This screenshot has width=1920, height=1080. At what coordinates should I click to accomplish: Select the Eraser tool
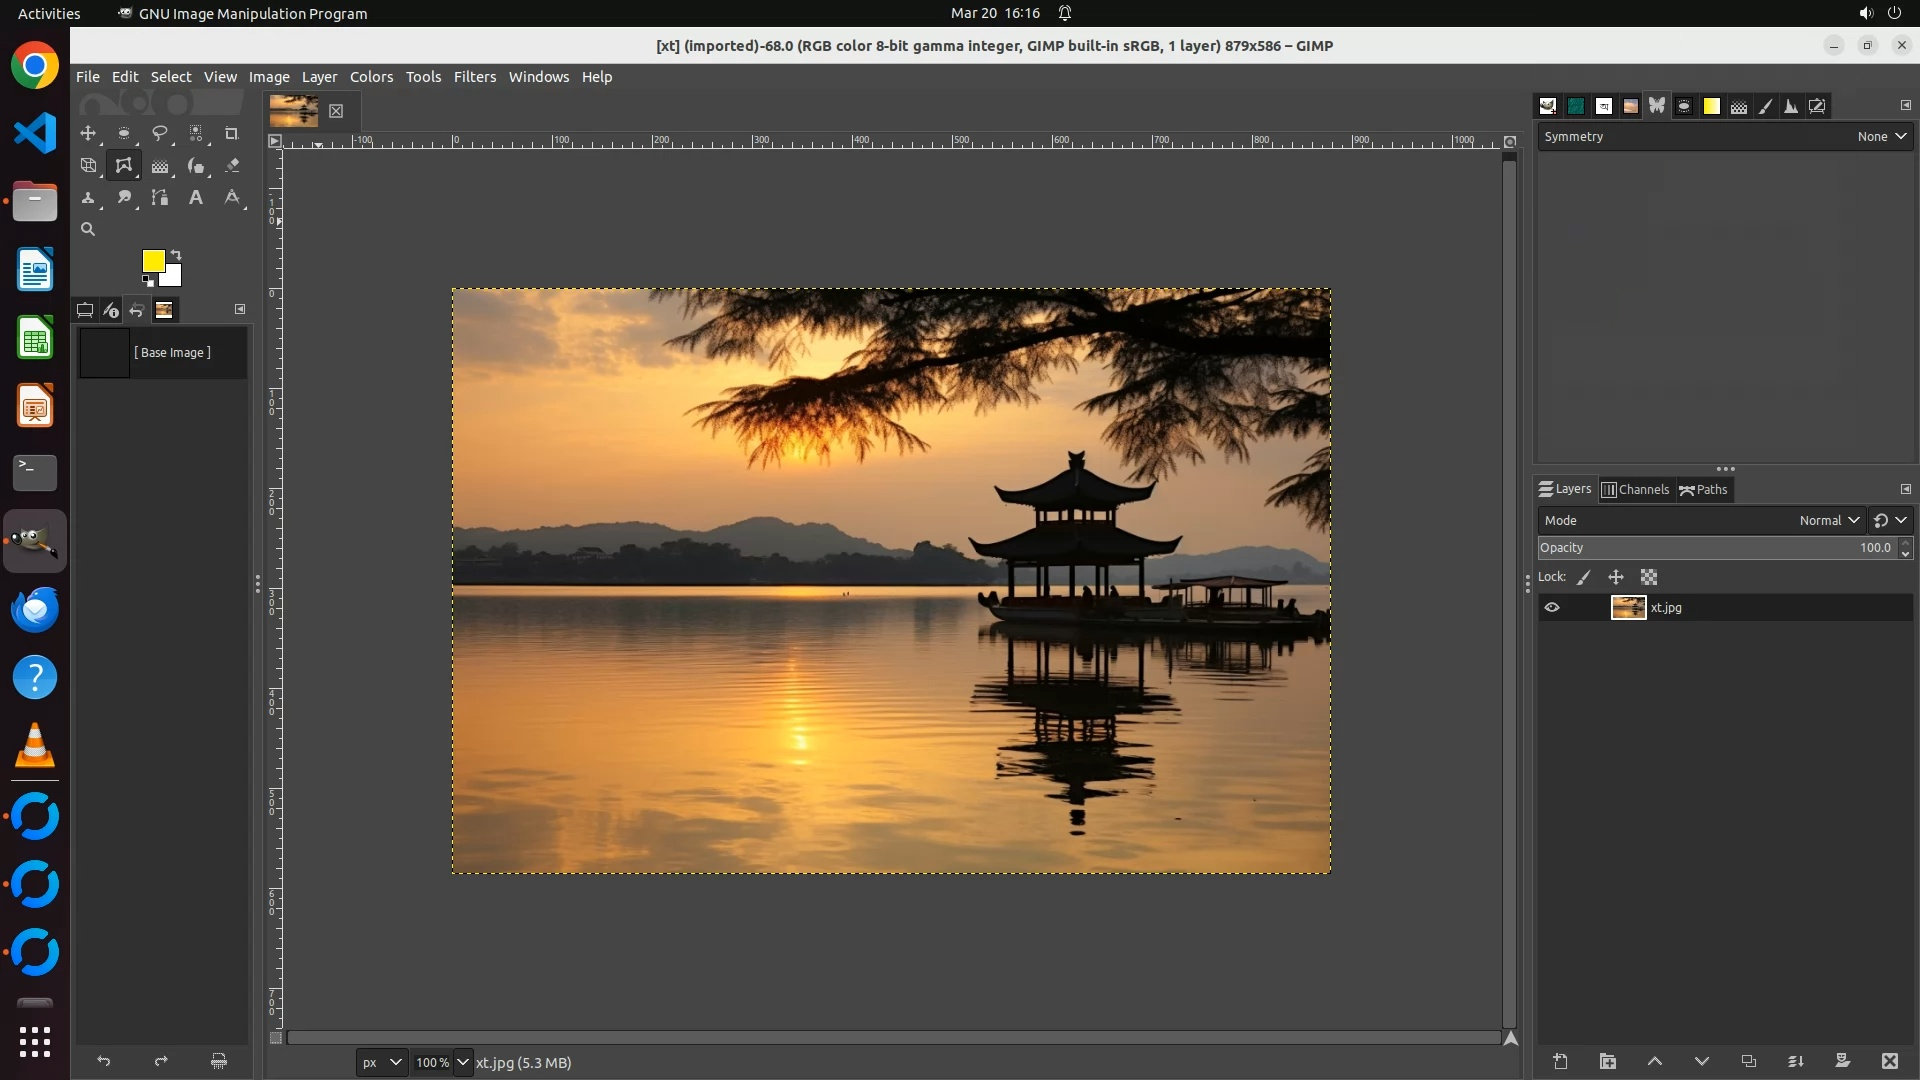click(232, 165)
